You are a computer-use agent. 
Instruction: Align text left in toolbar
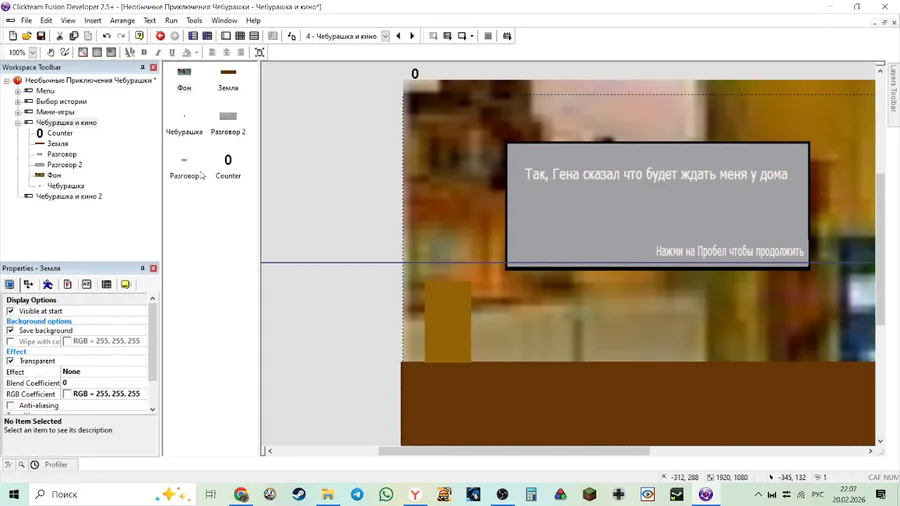[x=212, y=52]
